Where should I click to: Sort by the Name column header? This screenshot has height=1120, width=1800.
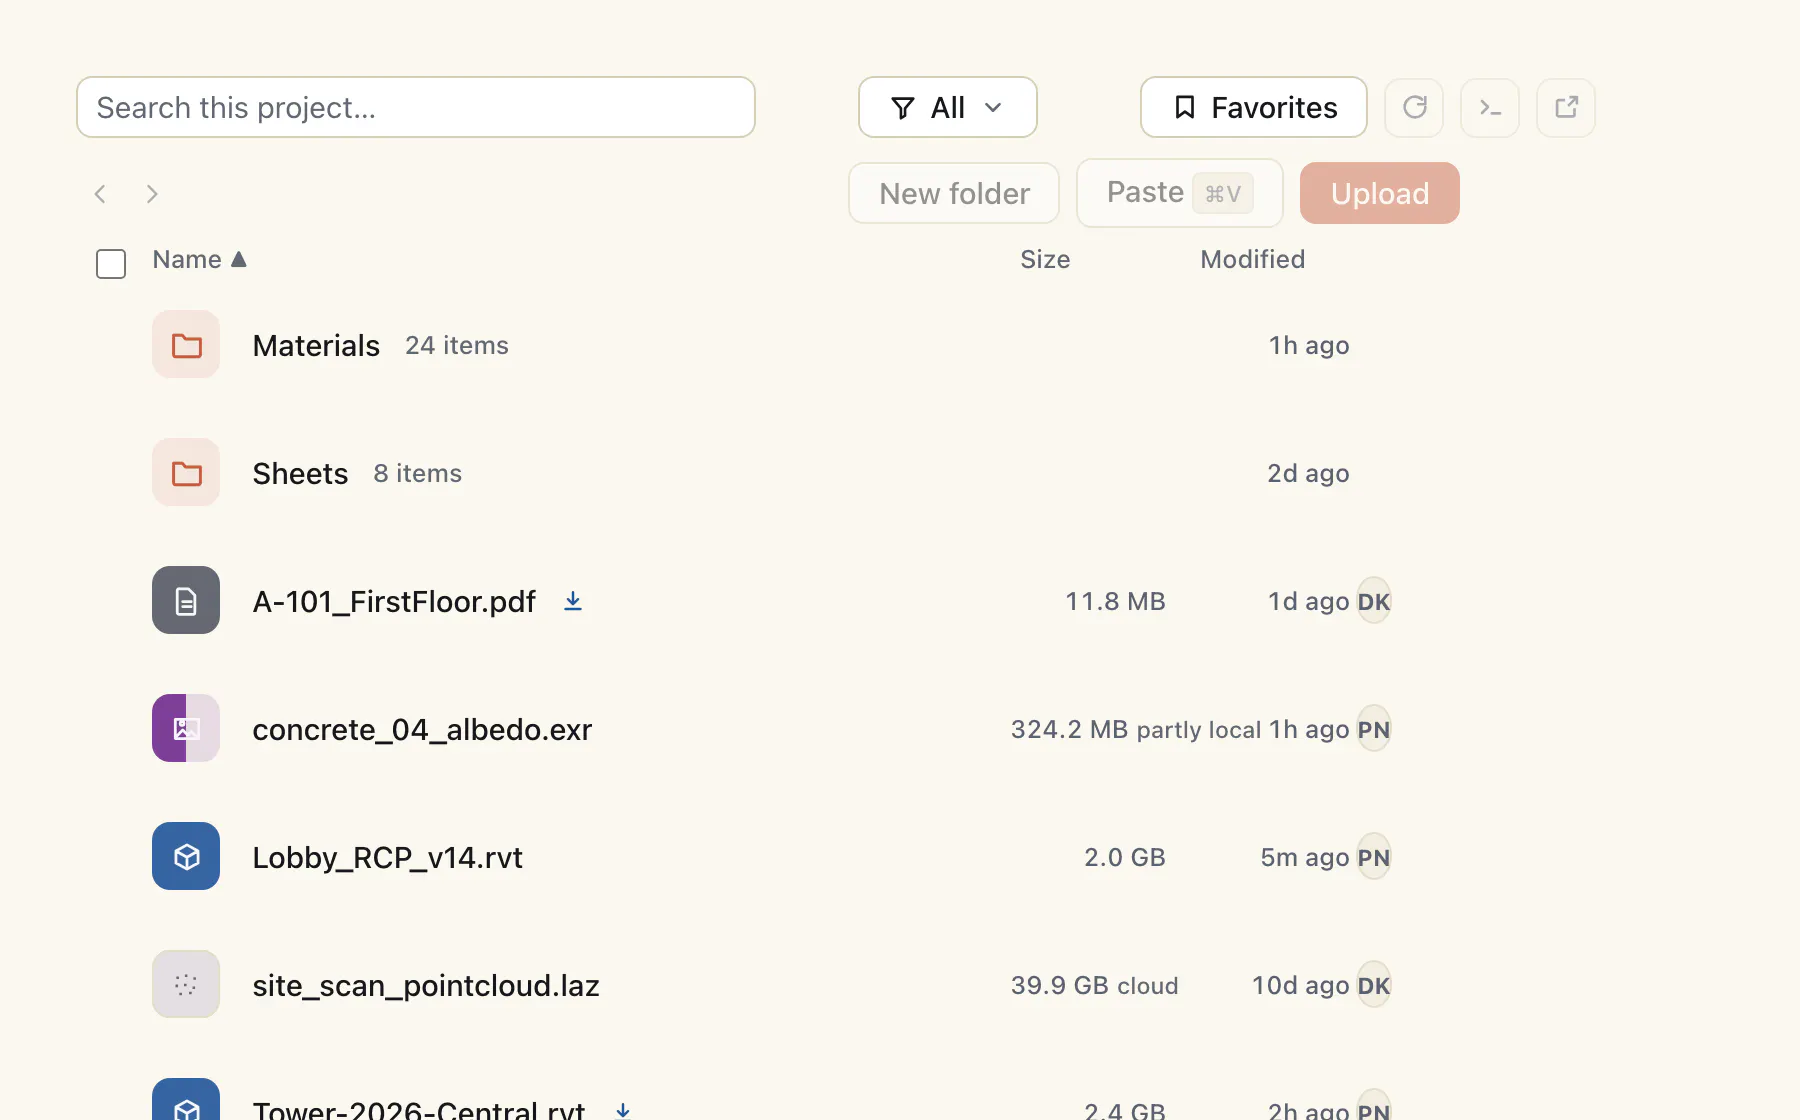pyautogui.click(x=199, y=260)
